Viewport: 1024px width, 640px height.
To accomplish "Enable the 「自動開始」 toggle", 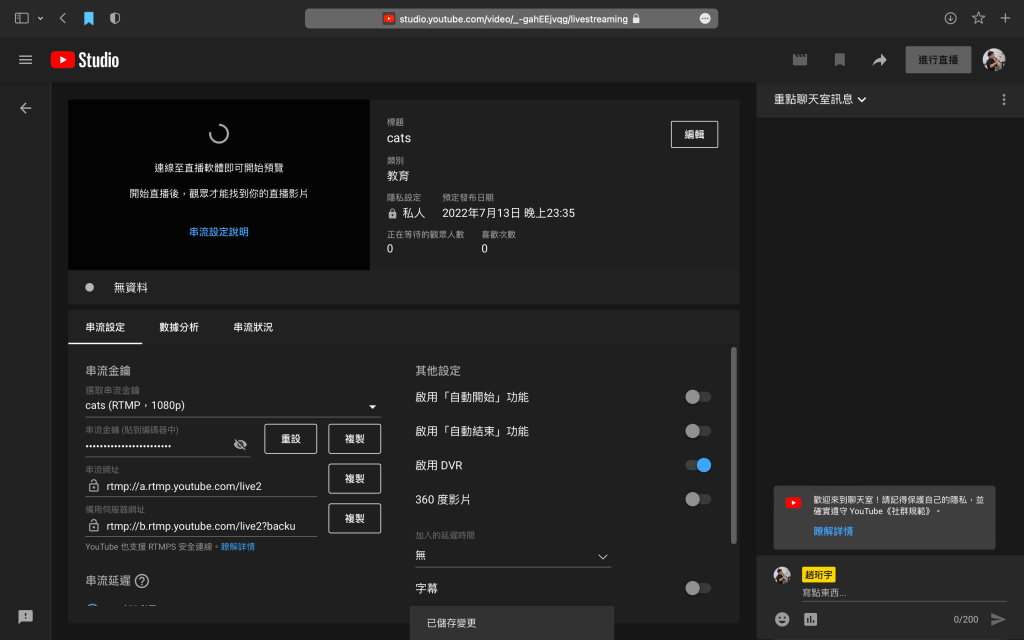I will [x=698, y=397].
